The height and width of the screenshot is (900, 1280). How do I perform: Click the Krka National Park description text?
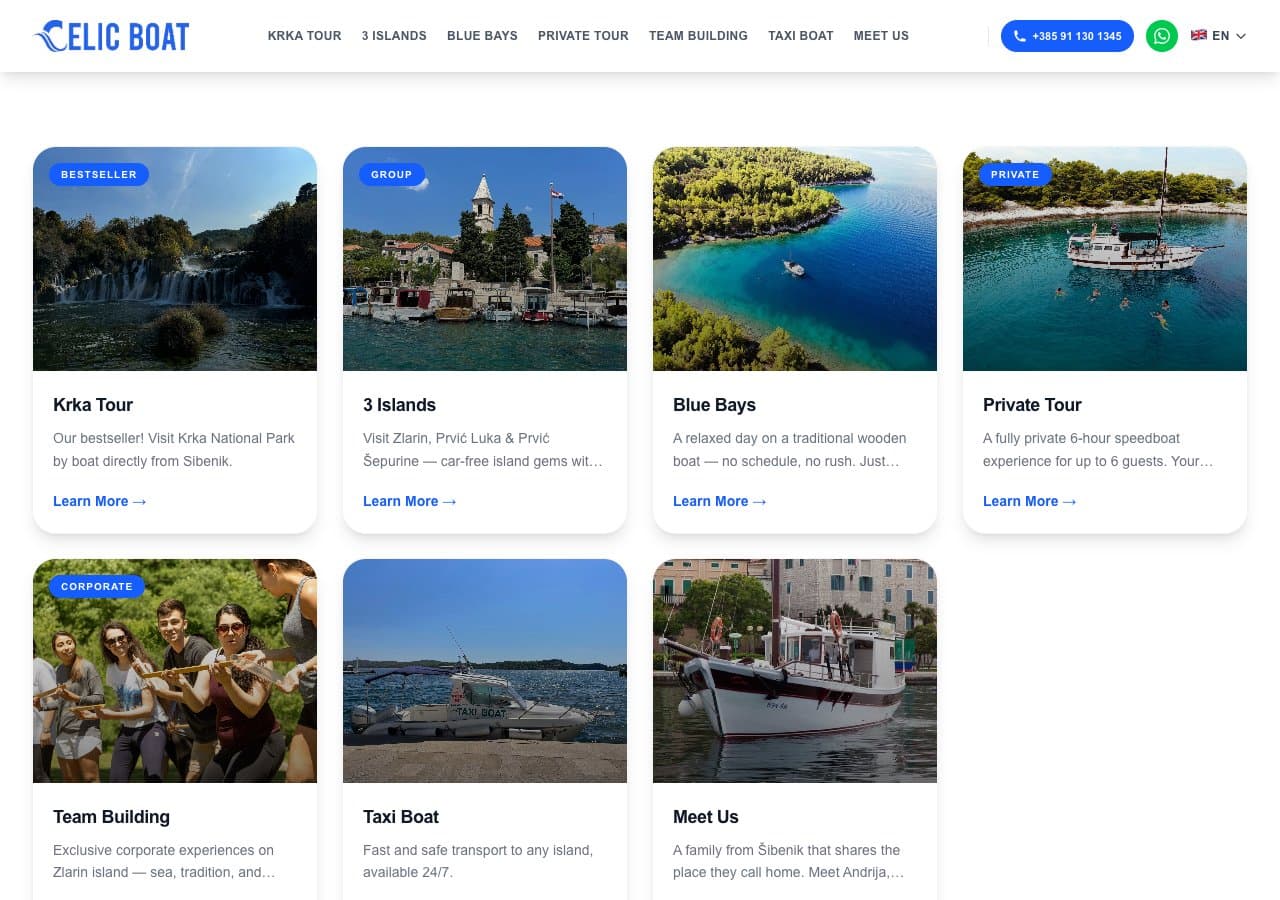click(174, 450)
